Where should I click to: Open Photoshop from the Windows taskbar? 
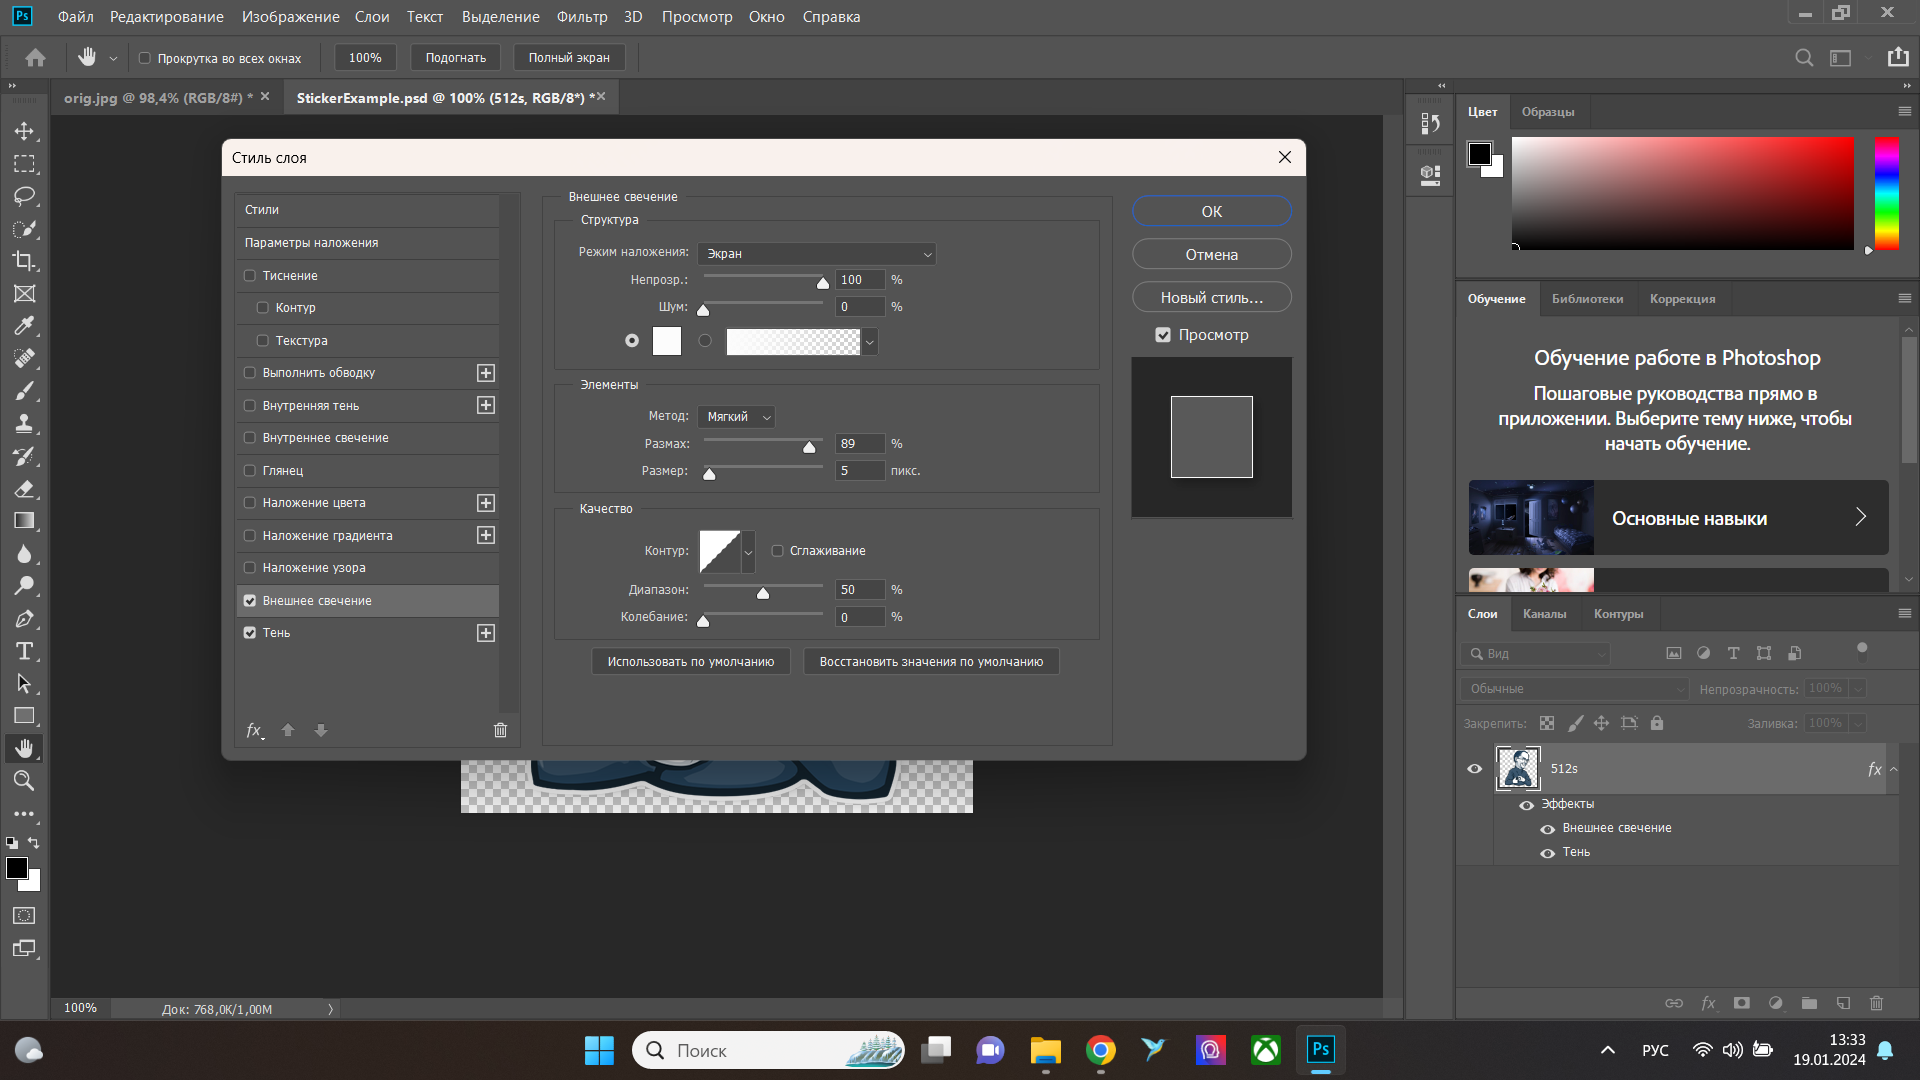(x=1320, y=1050)
